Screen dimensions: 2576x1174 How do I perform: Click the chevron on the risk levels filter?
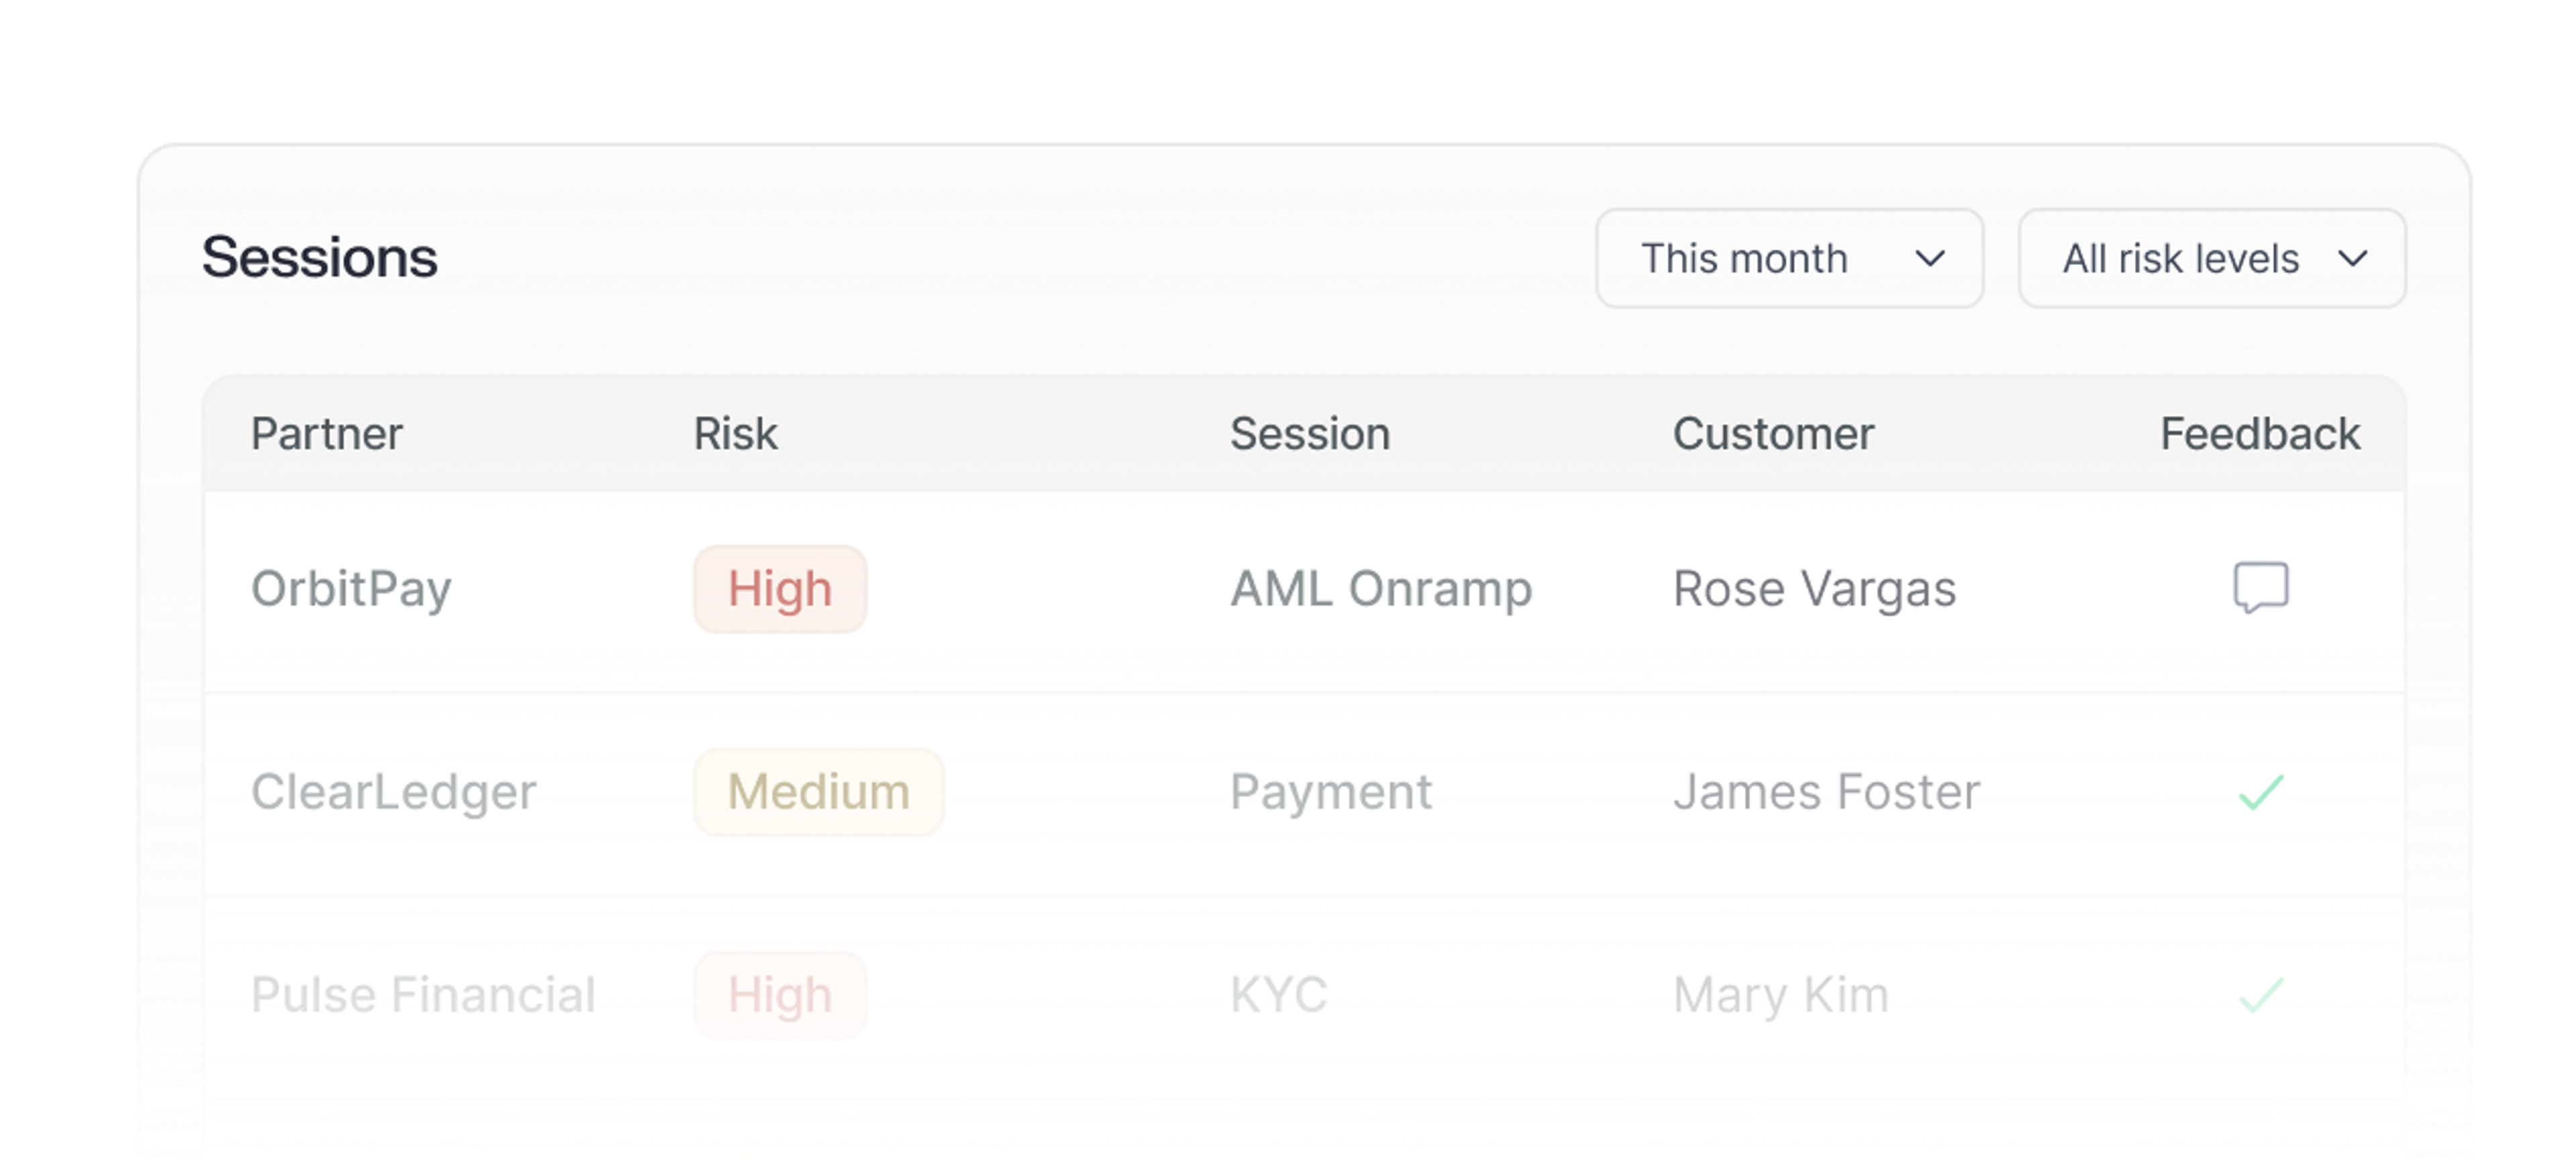tap(2355, 259)
